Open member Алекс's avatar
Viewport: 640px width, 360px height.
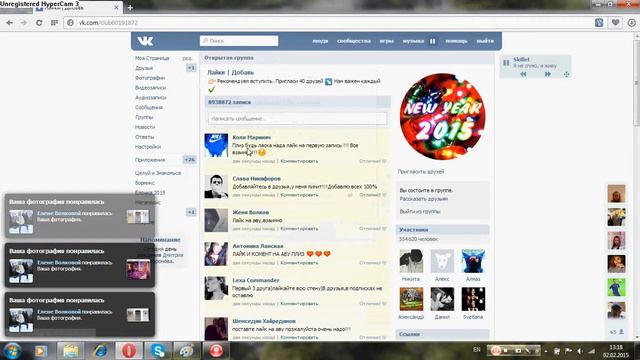coord(442,261)
